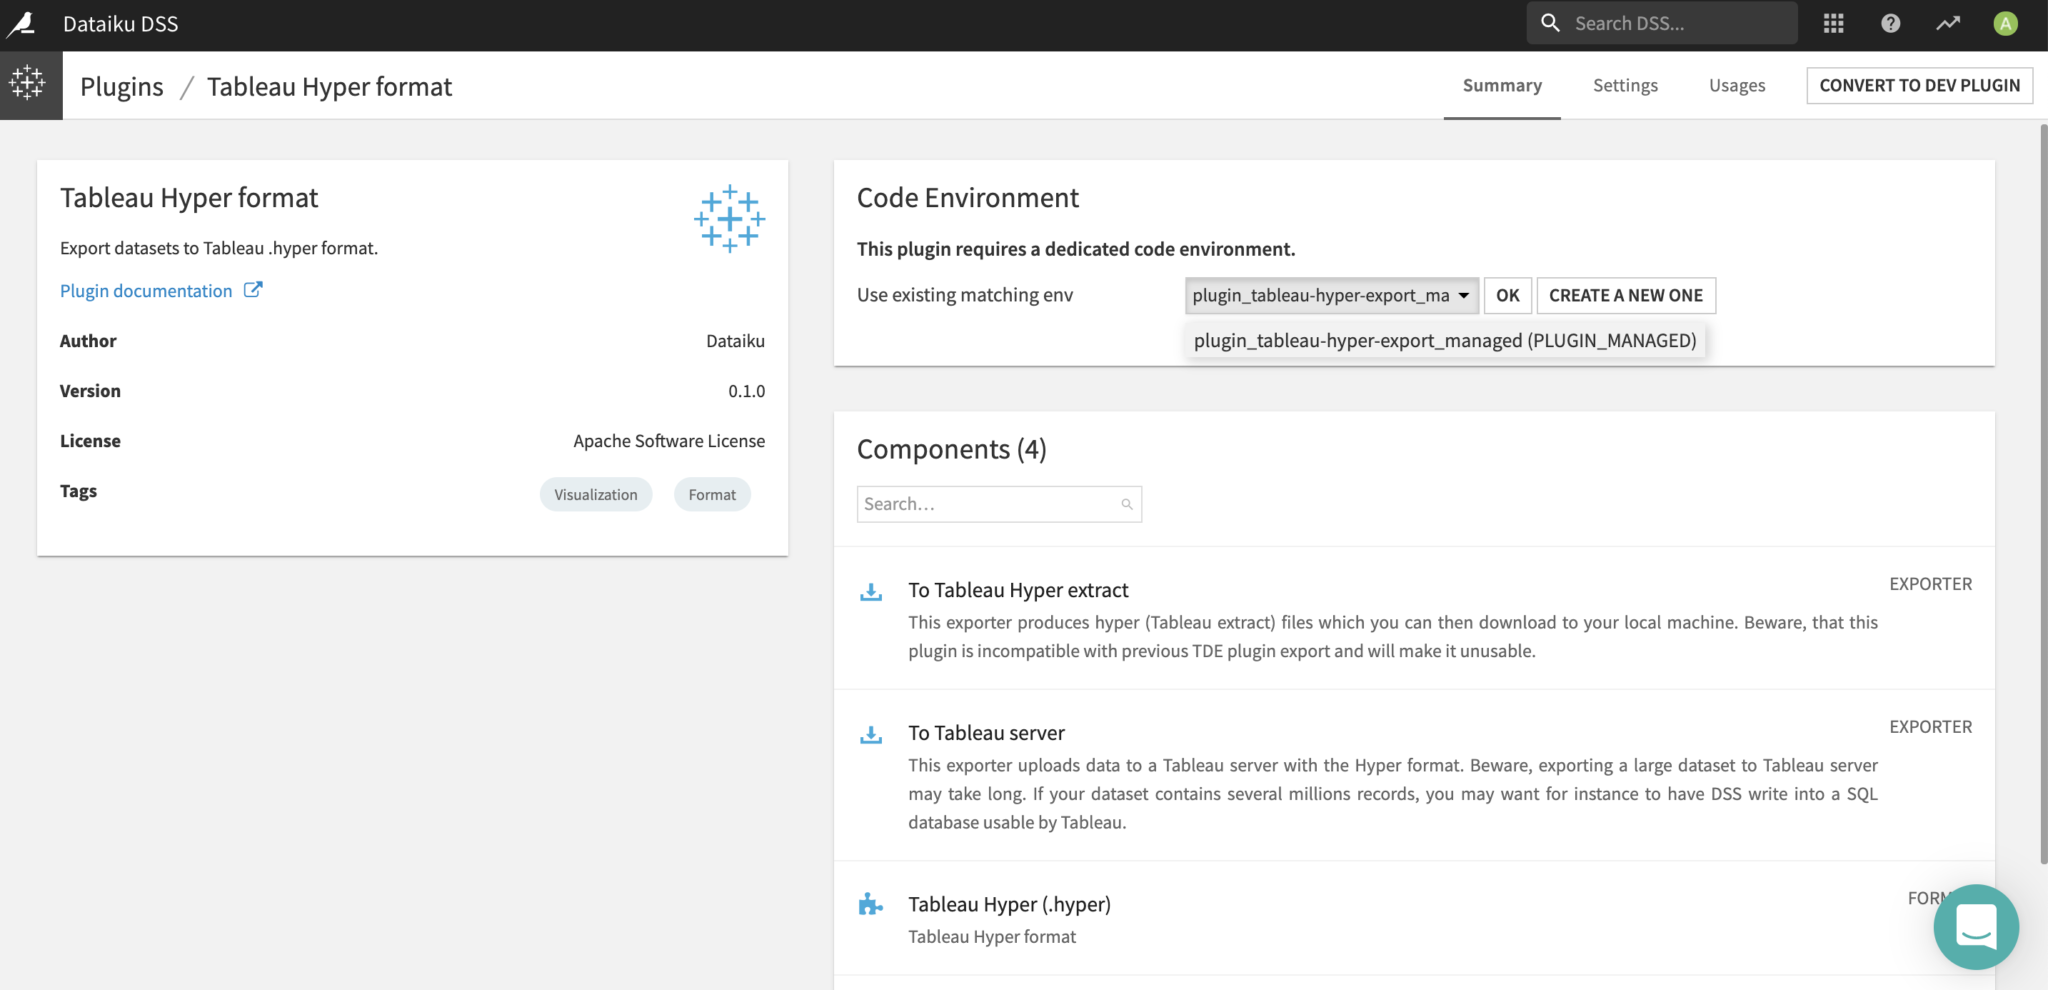The width and height of the screenshot is (2048, 990).
Task: Open the green user avatar menu
Action: click(x=2006, y=23)
